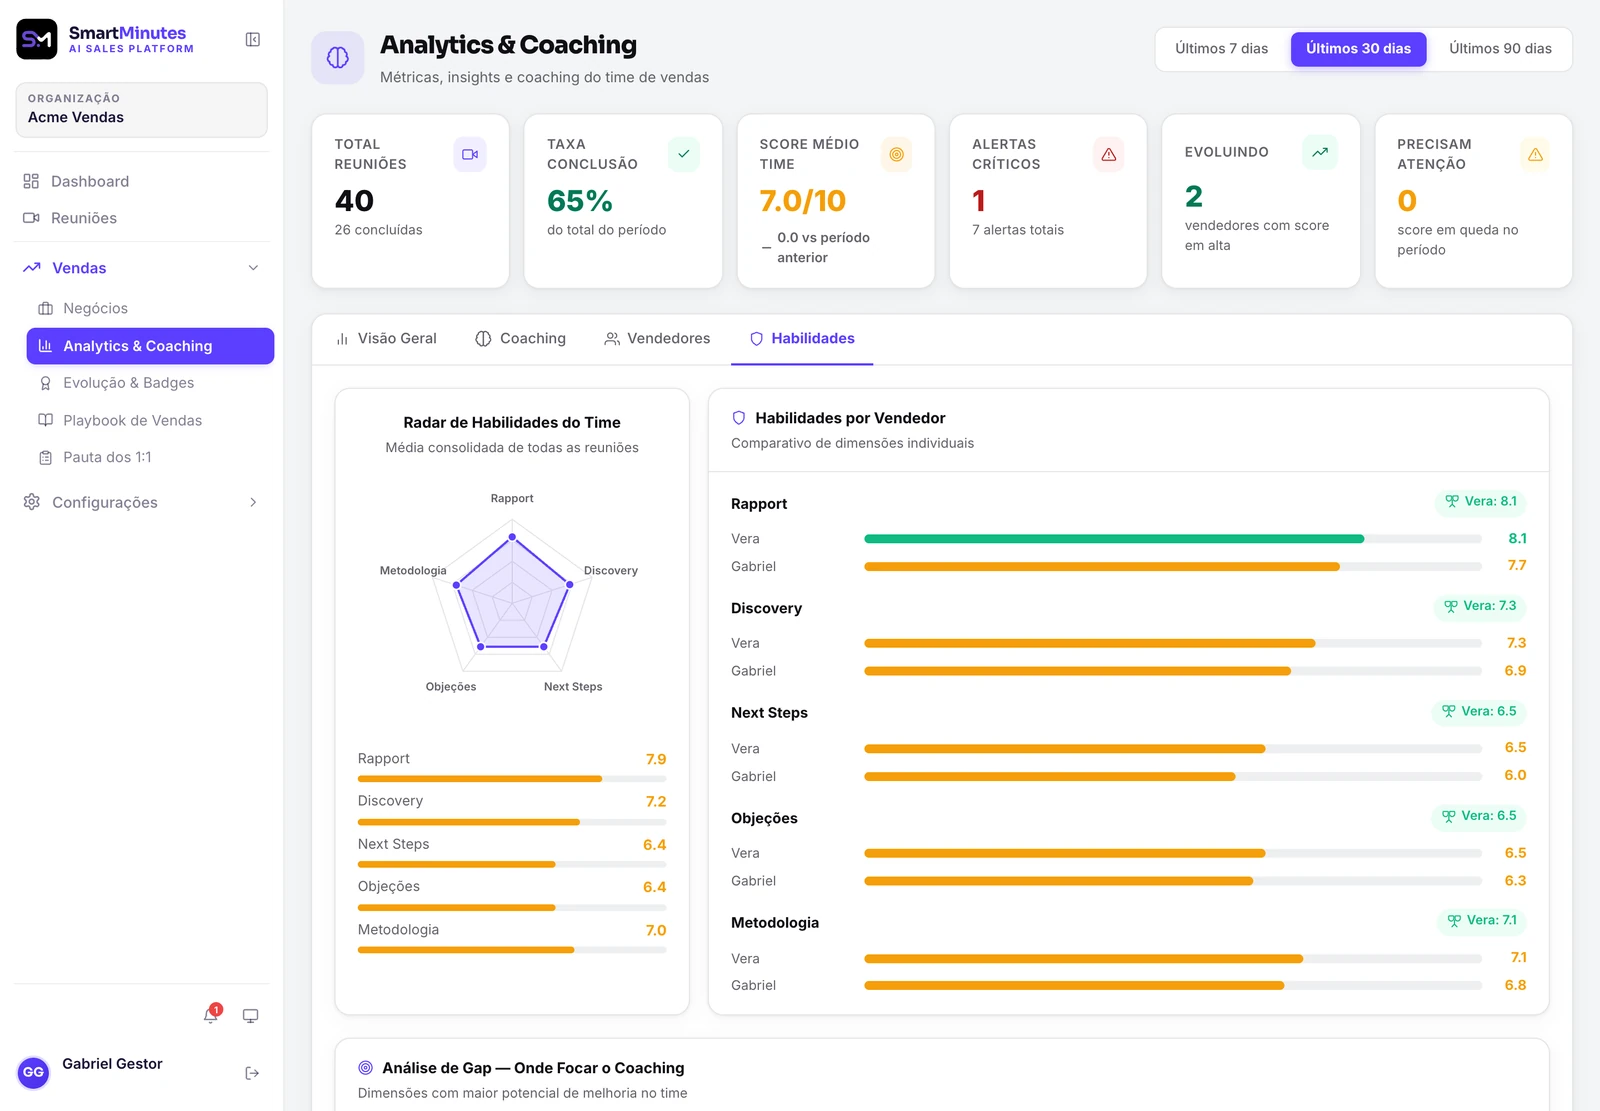1600x1111 pixels.
Task: Click the Discovery 7.2 value in radar panel
Action: point(656,802)
